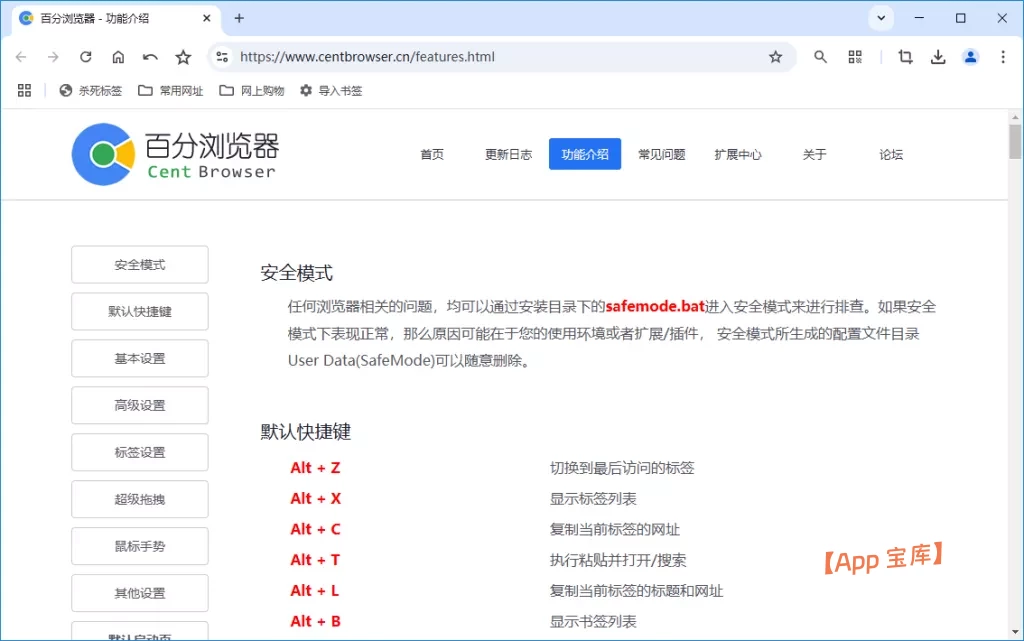Click the 显示标签列表 description
The image size is (1024, 641).
click(x=593, y=499)
